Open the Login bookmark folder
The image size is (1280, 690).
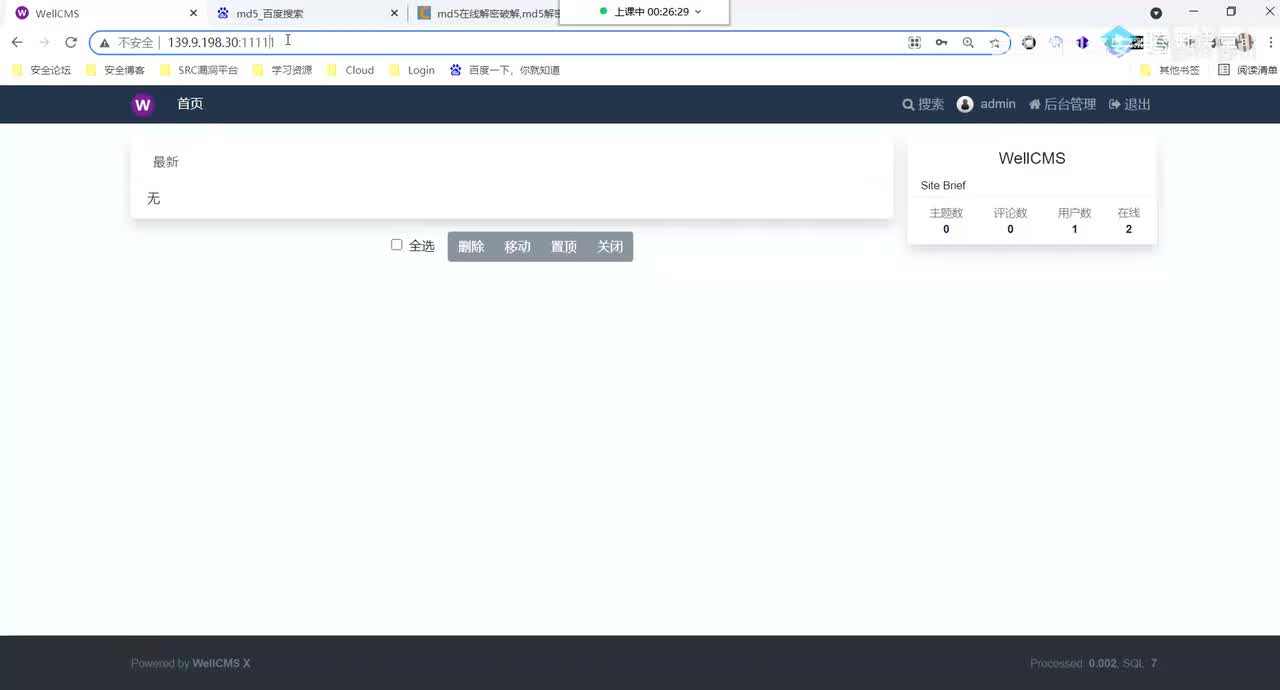[x=412, y=70]
